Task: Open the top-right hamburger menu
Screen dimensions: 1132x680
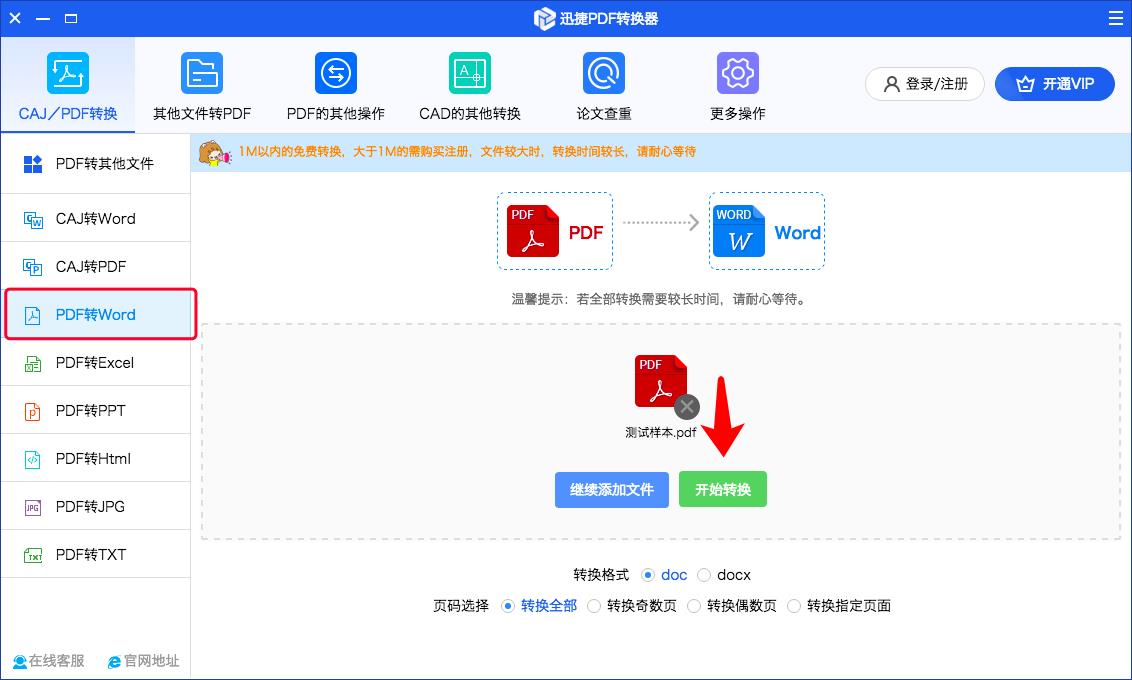Action: click(x=1116, y=17)
